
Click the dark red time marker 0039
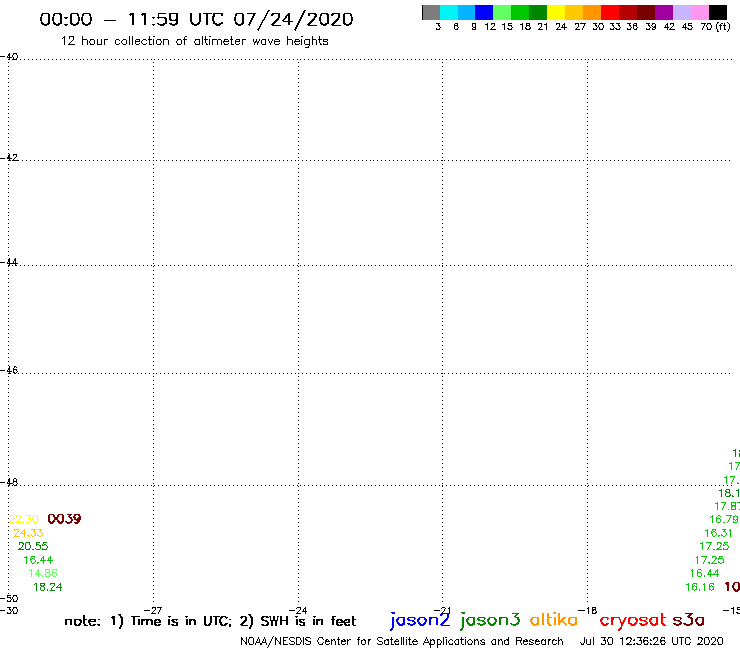(65, 519)
